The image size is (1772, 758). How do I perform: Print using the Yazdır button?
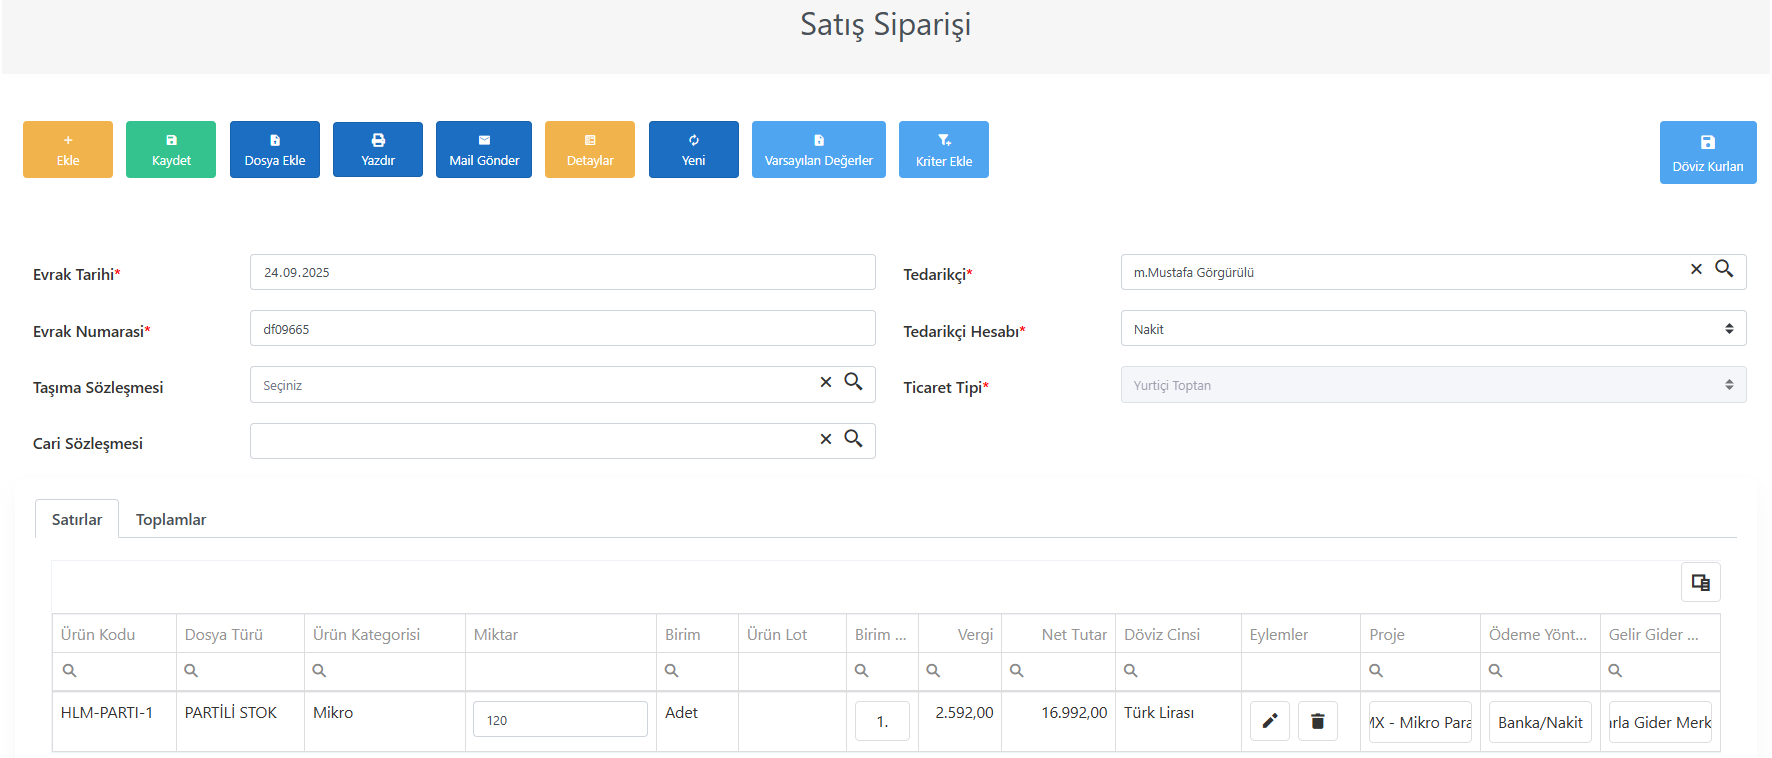[x=378, y=150]
